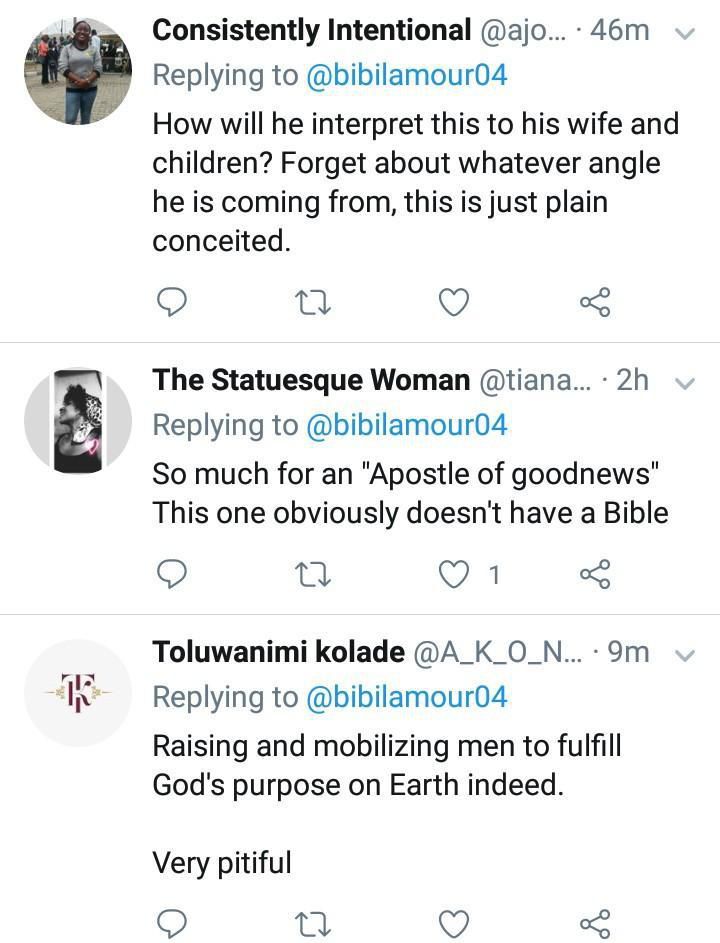Share Toluwanimi kolade's tweet
Image resolution: width=720 pixels, height=943 pixels.
[595, 922]
